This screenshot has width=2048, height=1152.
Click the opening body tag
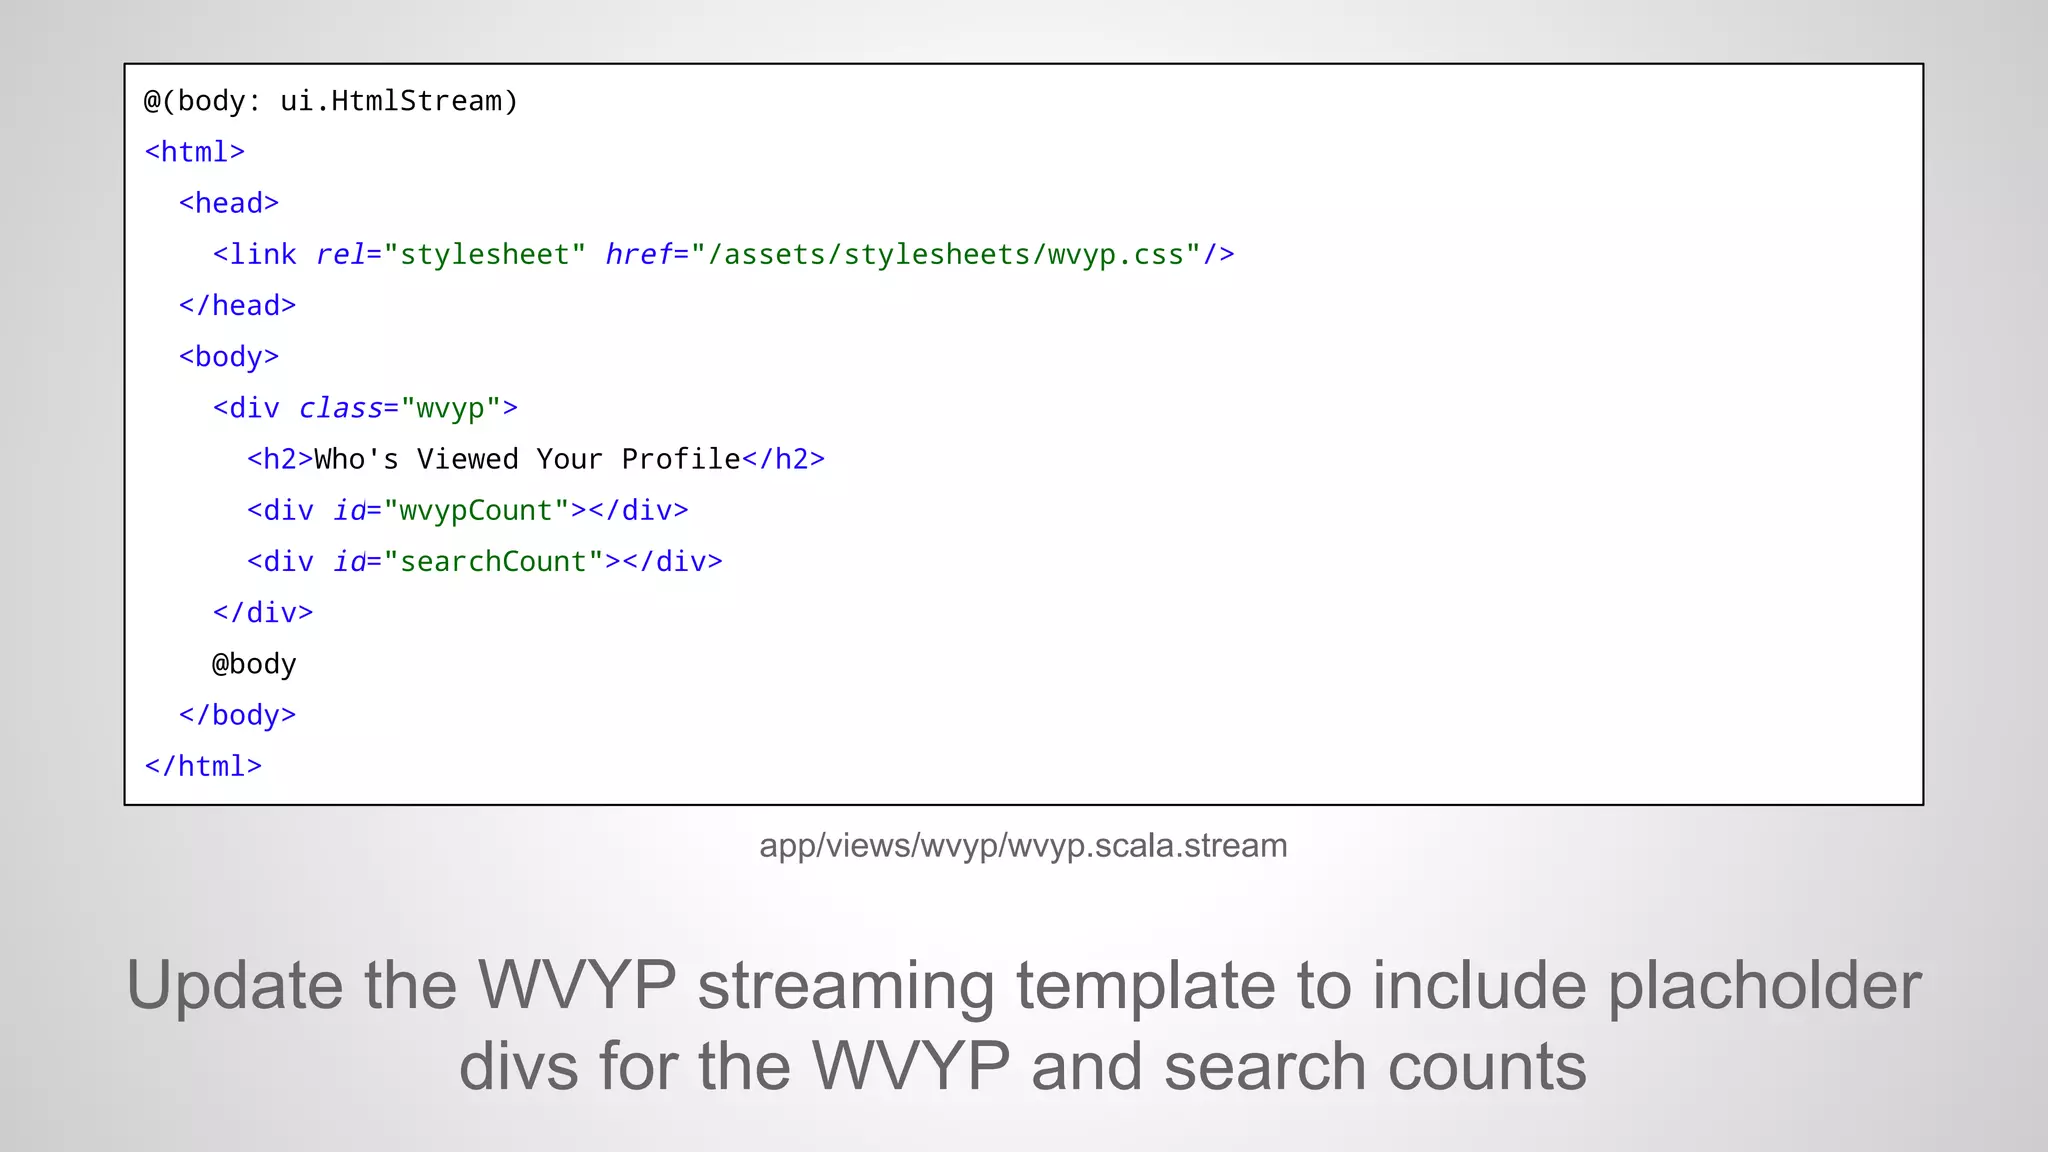pyautogui.click(x=229, y=357)
